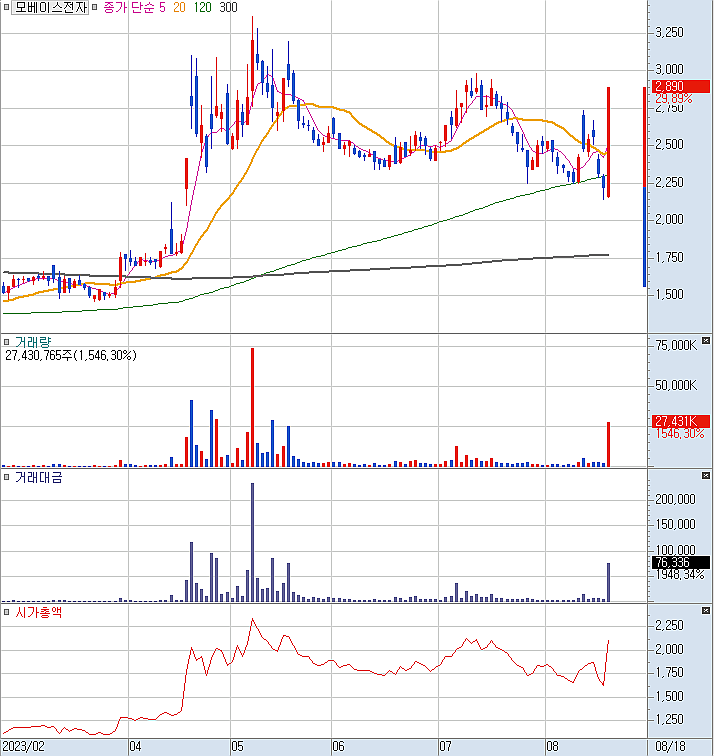Select the 거래대금 indicator title

39,477
